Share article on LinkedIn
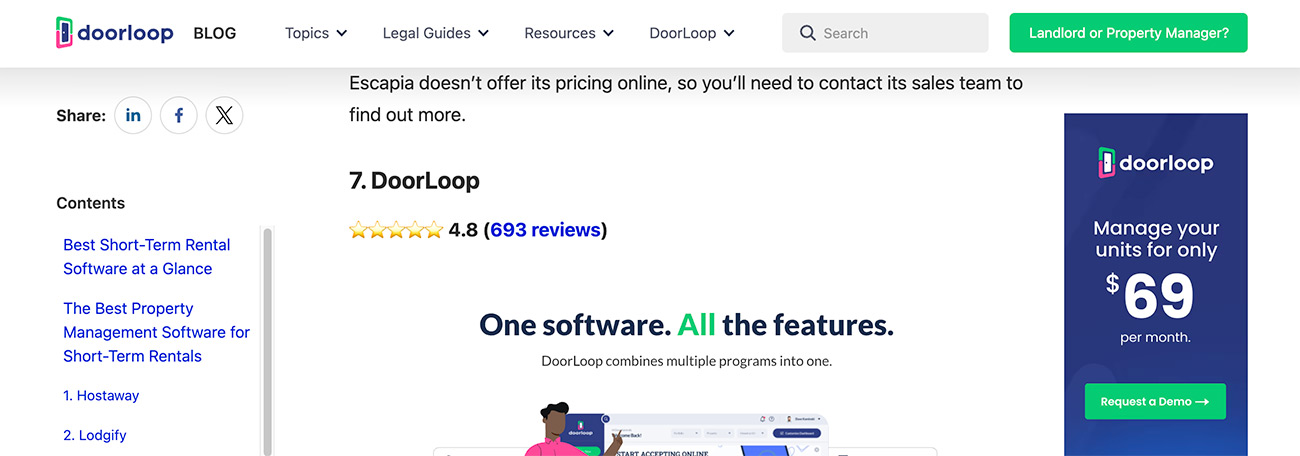The height and width of the screenshot is (456, 1300). [x=133, y=116]
